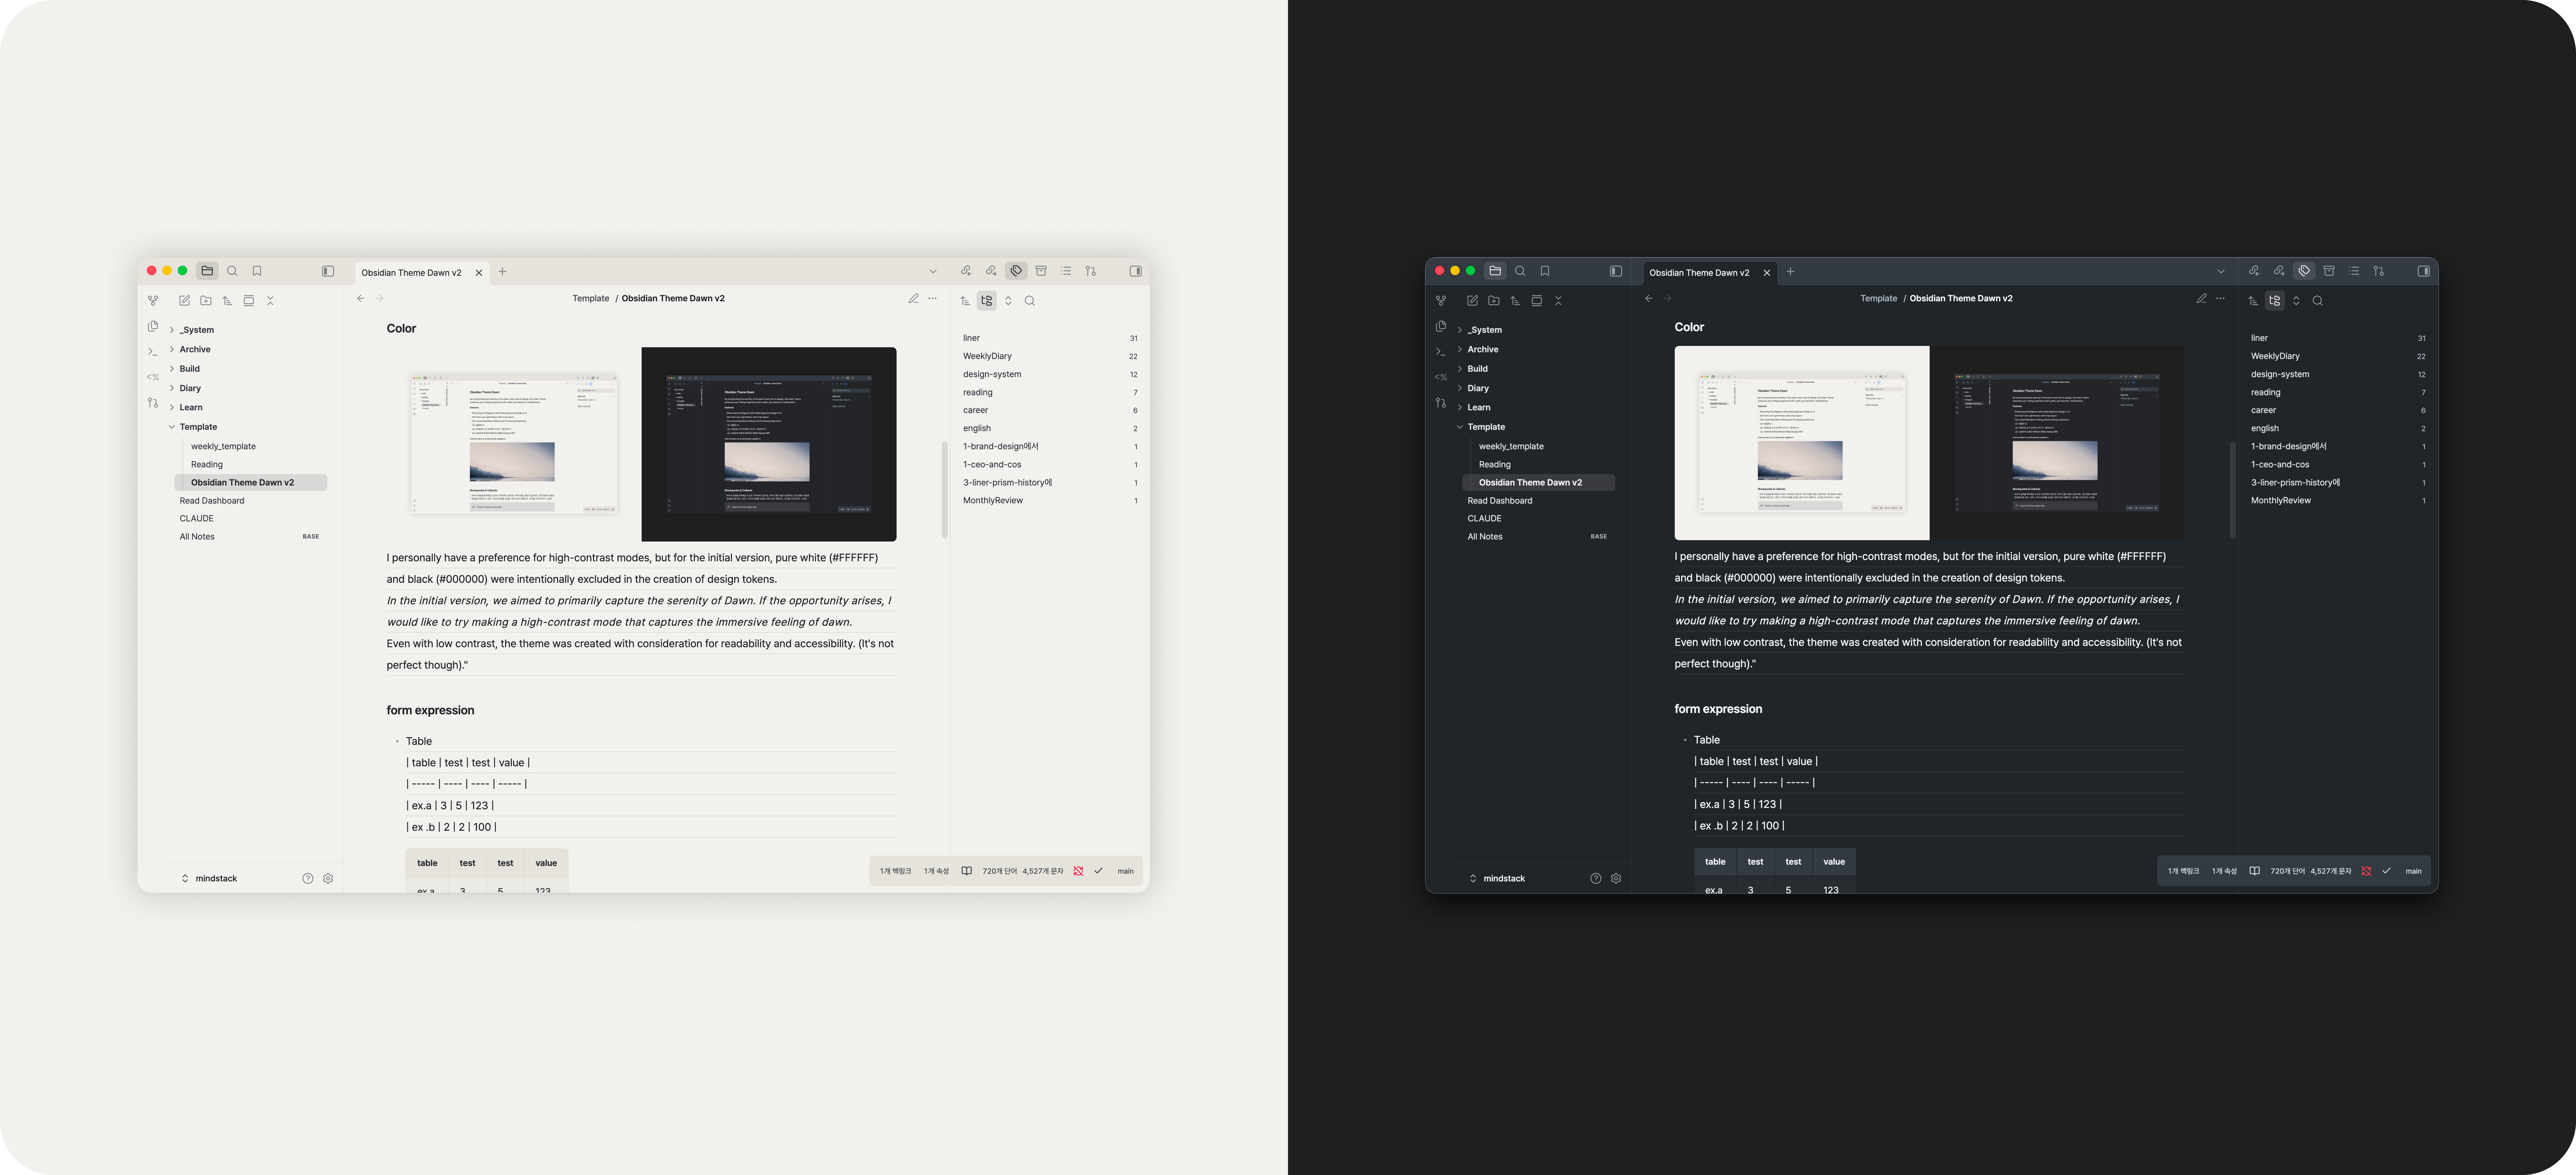
Task: Open git branch icon in dark window header
Action: pos(2379,271)
